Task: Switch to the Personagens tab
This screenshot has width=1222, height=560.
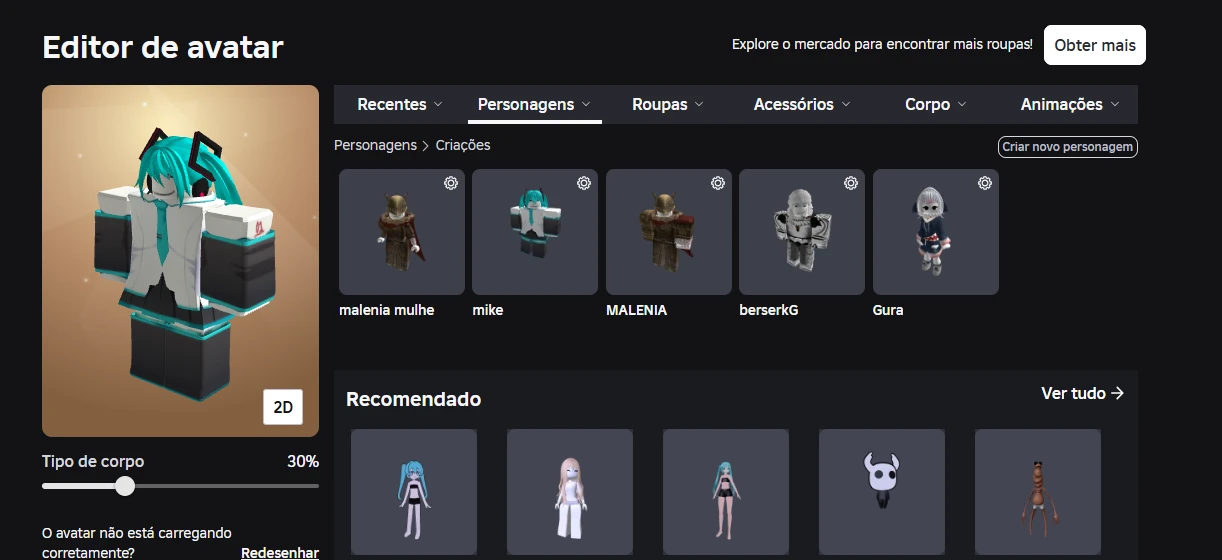Action: click(534, 104)
